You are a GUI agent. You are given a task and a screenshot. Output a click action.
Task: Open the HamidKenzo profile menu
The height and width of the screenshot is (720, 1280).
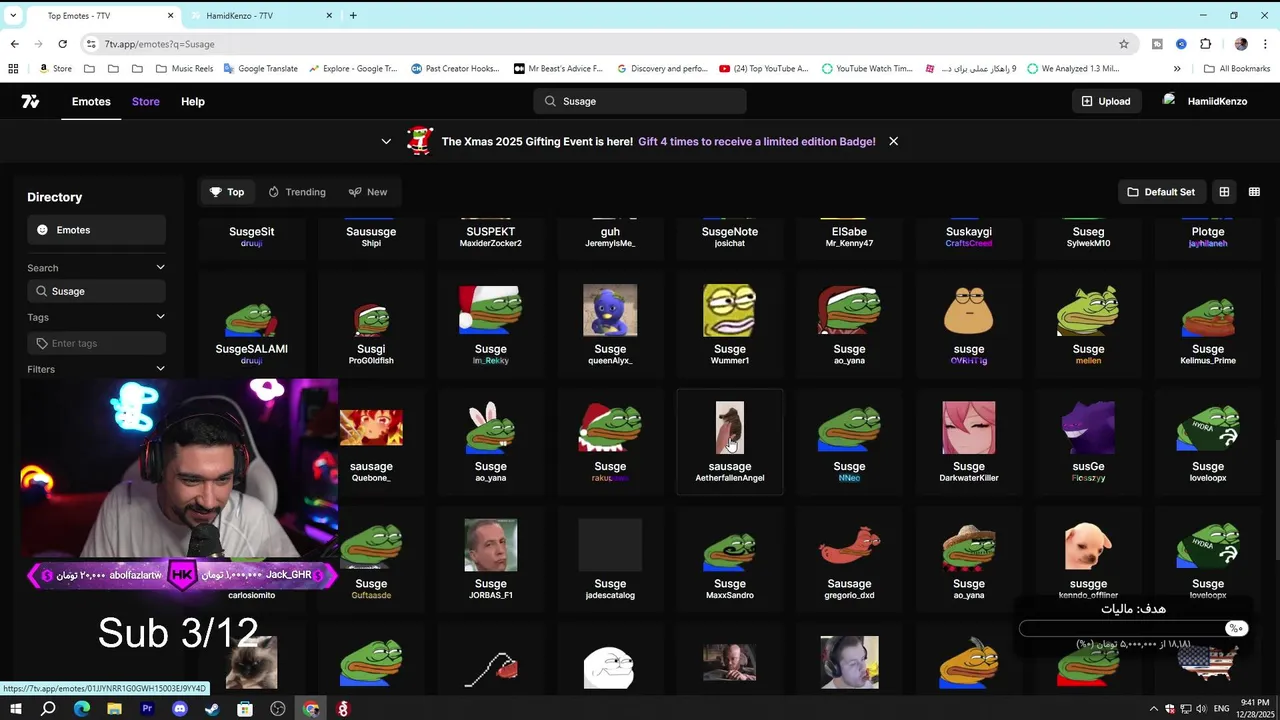[1205, 101]
